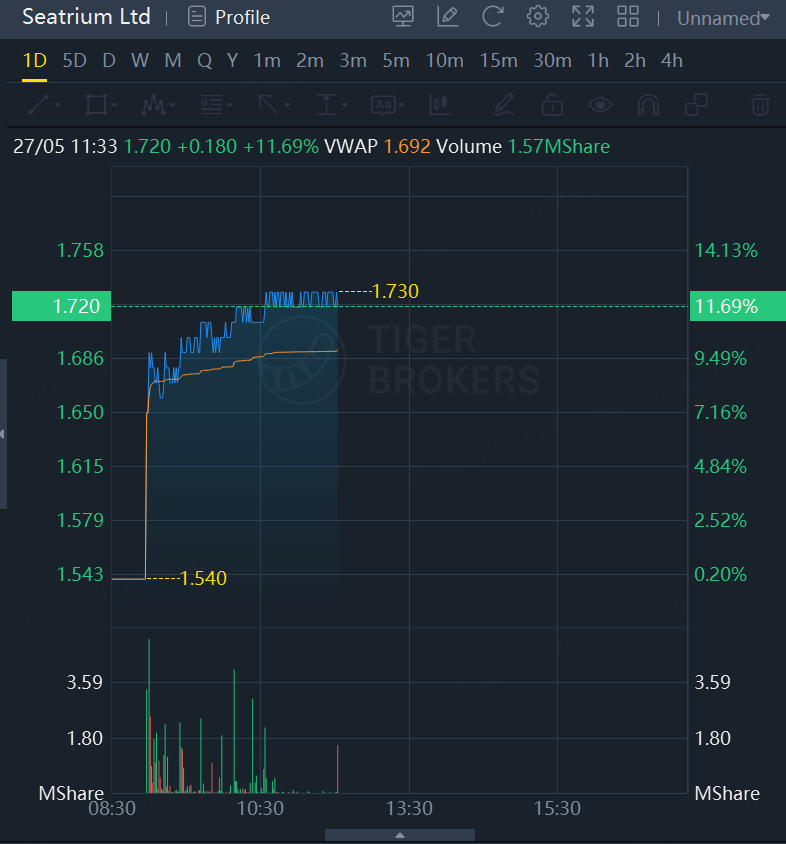Select the trend line drawing tool
This screenshot has width=786, height=844.
click(x=38, y=104)
